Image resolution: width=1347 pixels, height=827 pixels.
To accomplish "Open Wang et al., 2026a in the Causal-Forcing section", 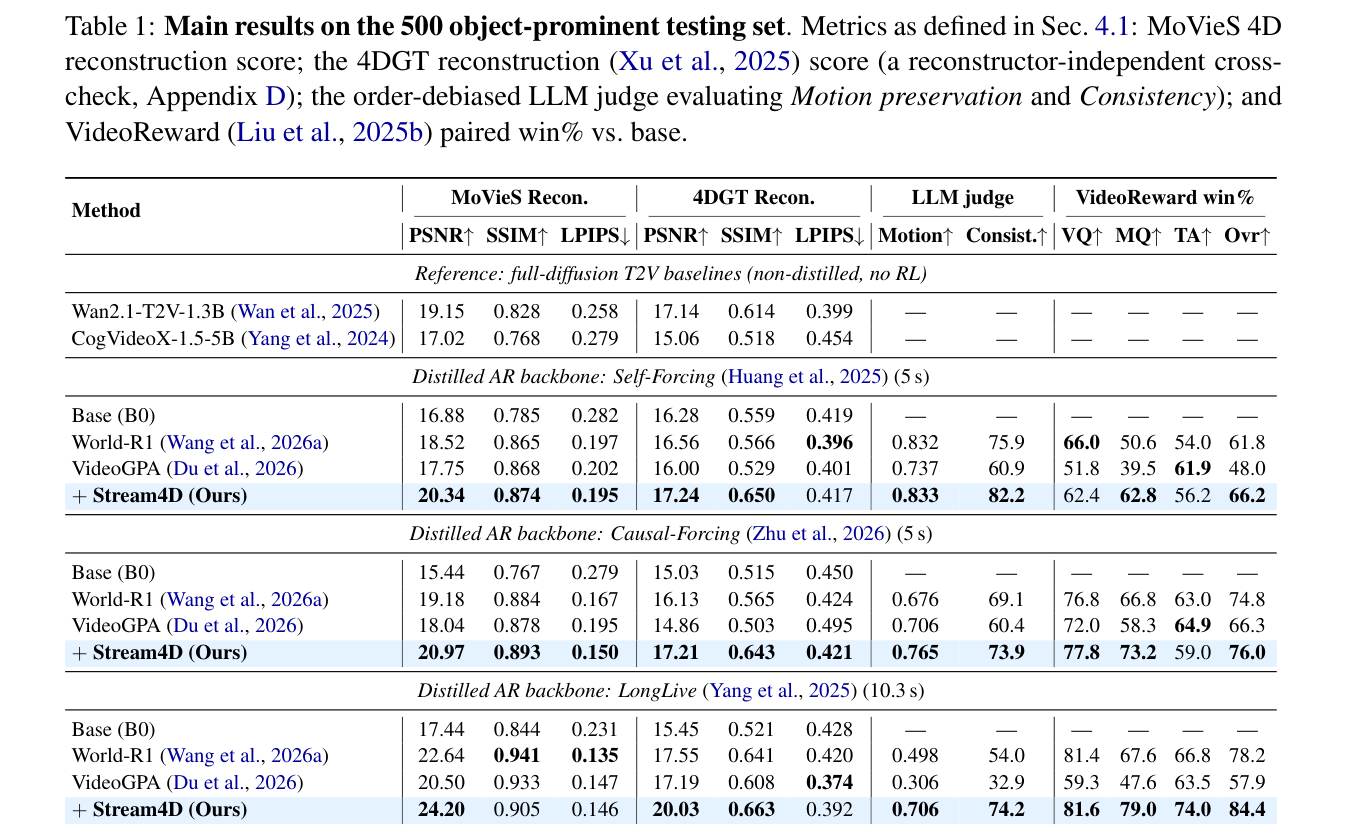I will coord(246,599).
